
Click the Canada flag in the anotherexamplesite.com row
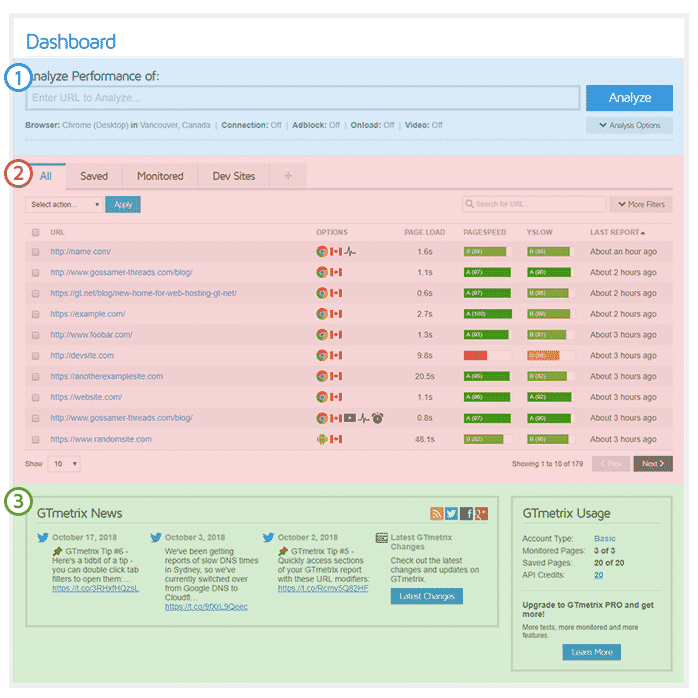pos(336,376)
